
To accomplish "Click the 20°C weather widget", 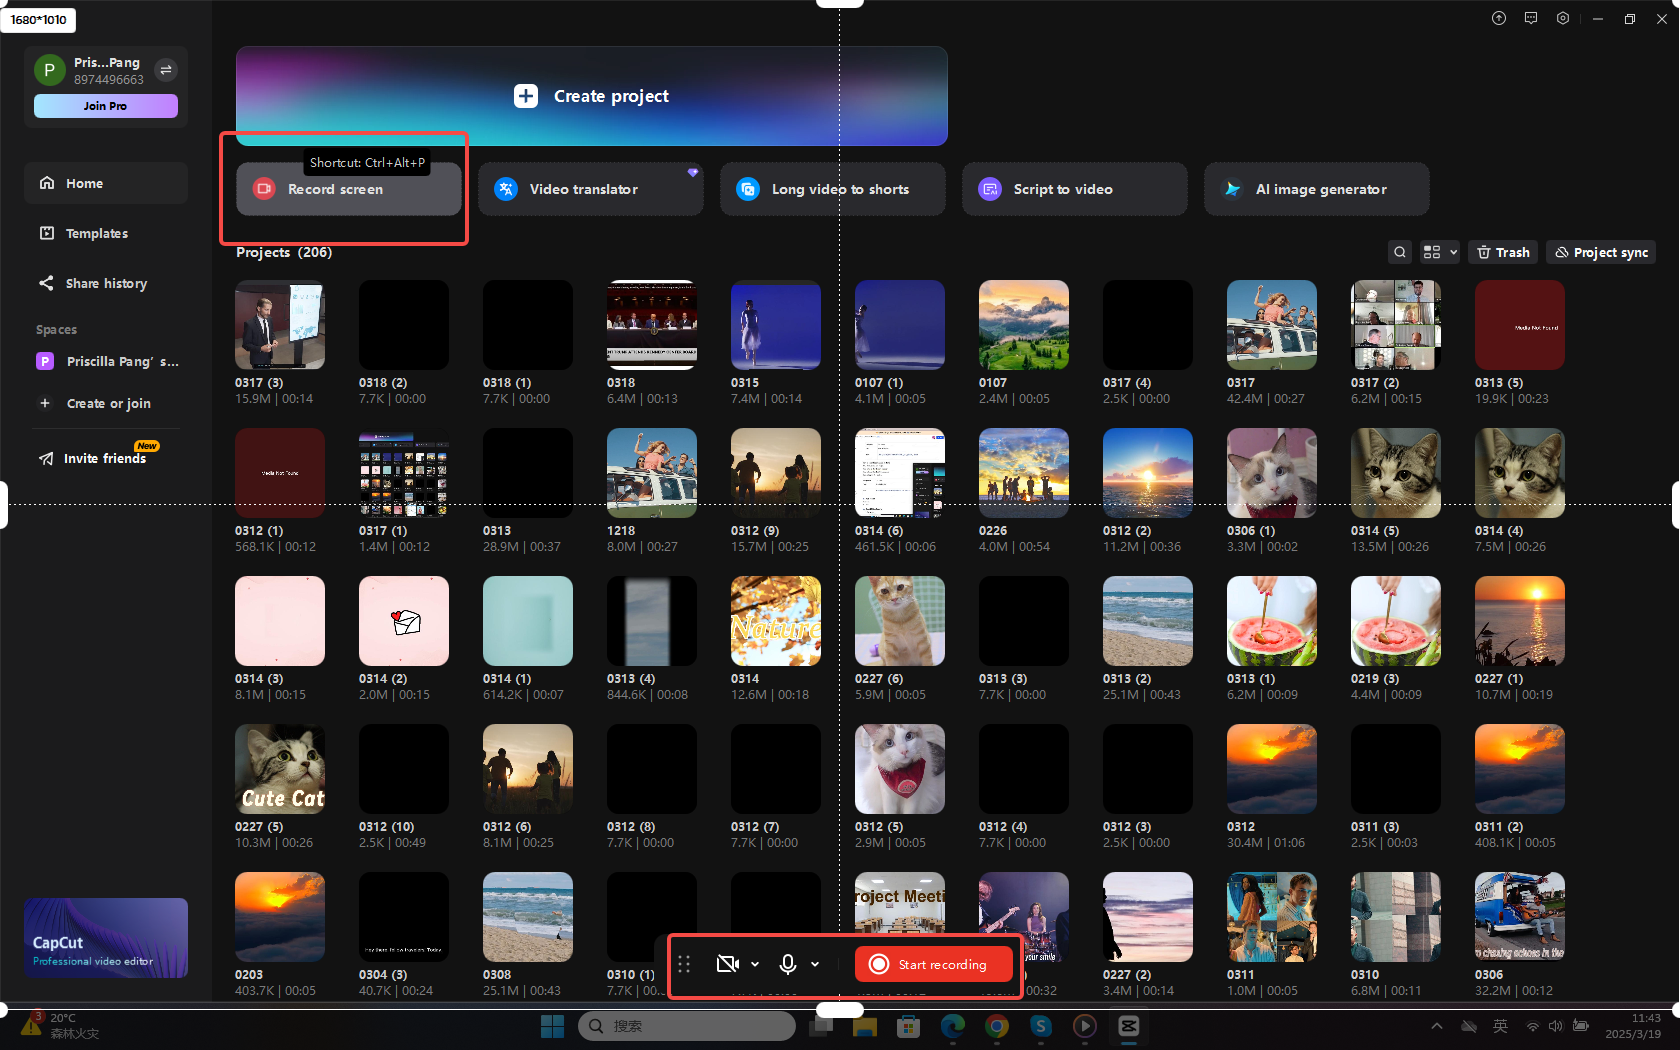I will tap(60, 1026).
